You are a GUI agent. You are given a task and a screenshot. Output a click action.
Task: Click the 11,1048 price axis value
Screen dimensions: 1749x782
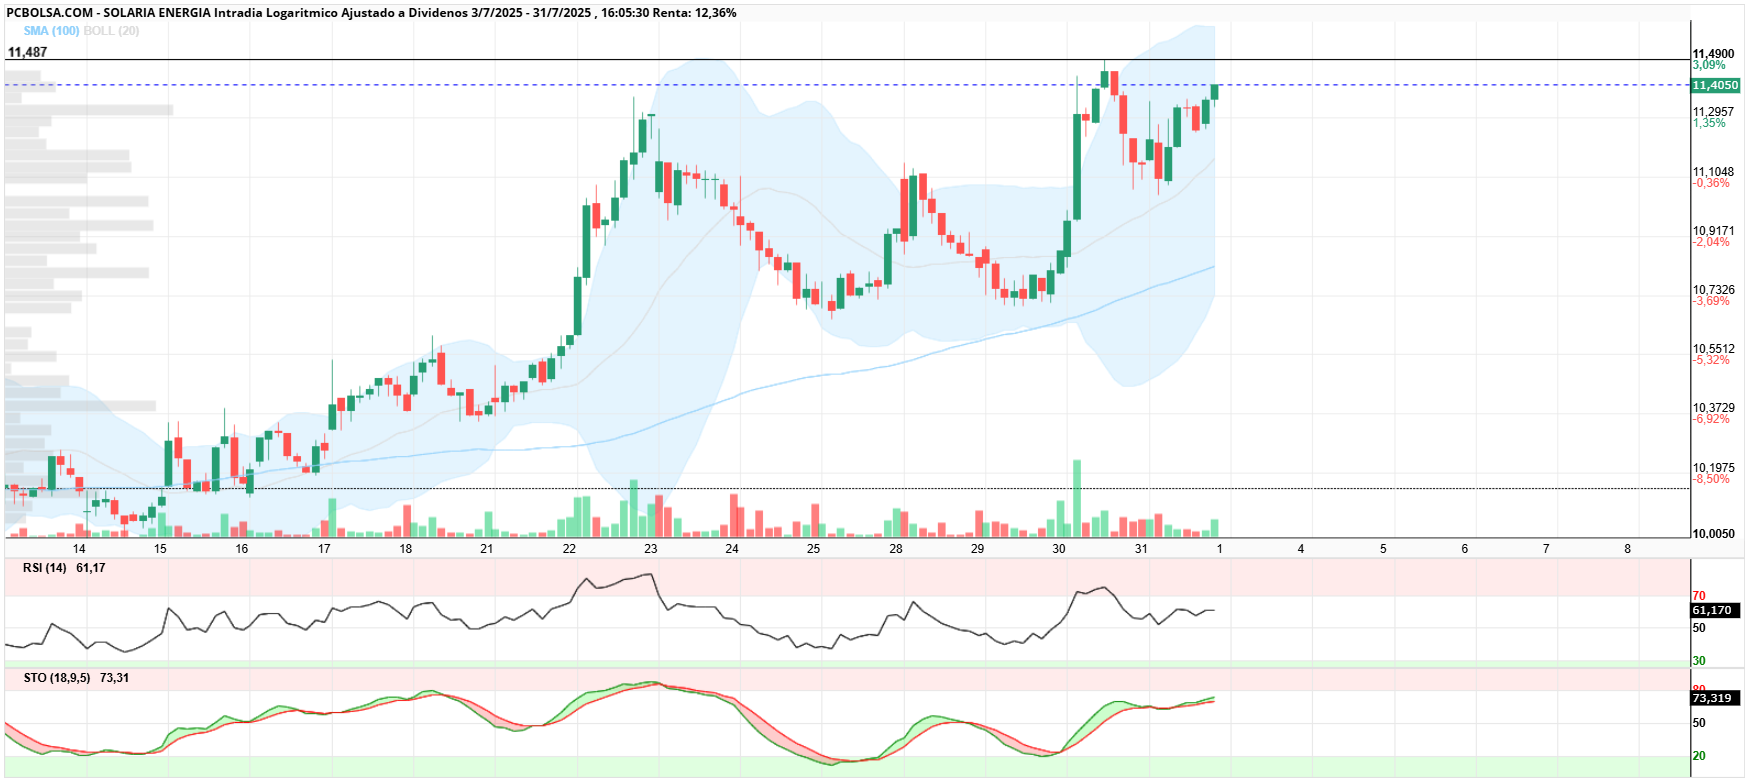1713,172
